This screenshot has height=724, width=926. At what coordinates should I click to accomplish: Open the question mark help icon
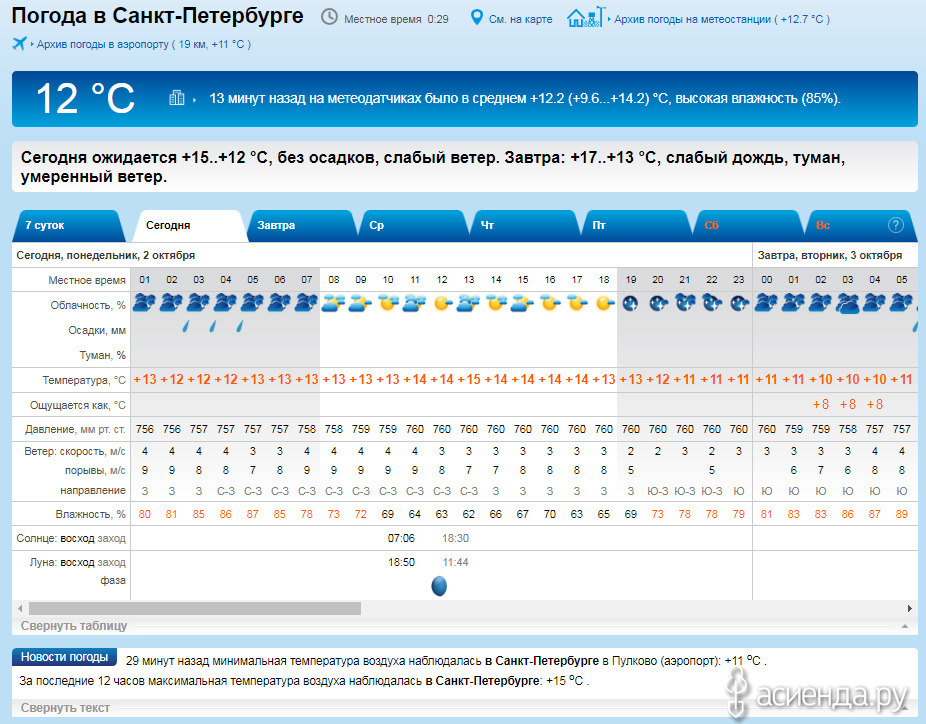(896, 225)
